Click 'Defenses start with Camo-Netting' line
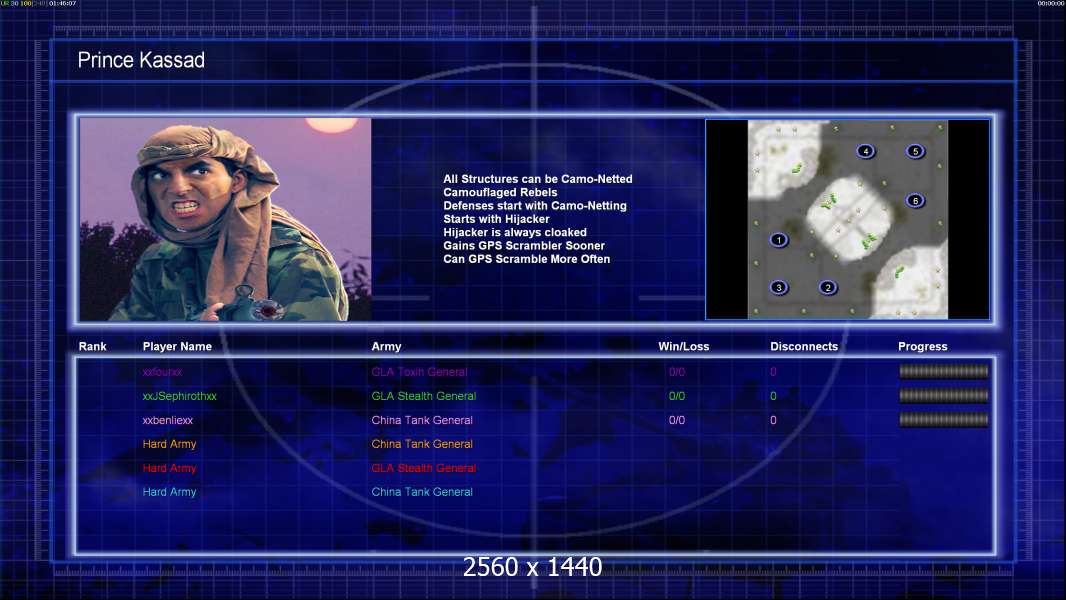The width and height of the screenshot is (1066, 600). 535,206
